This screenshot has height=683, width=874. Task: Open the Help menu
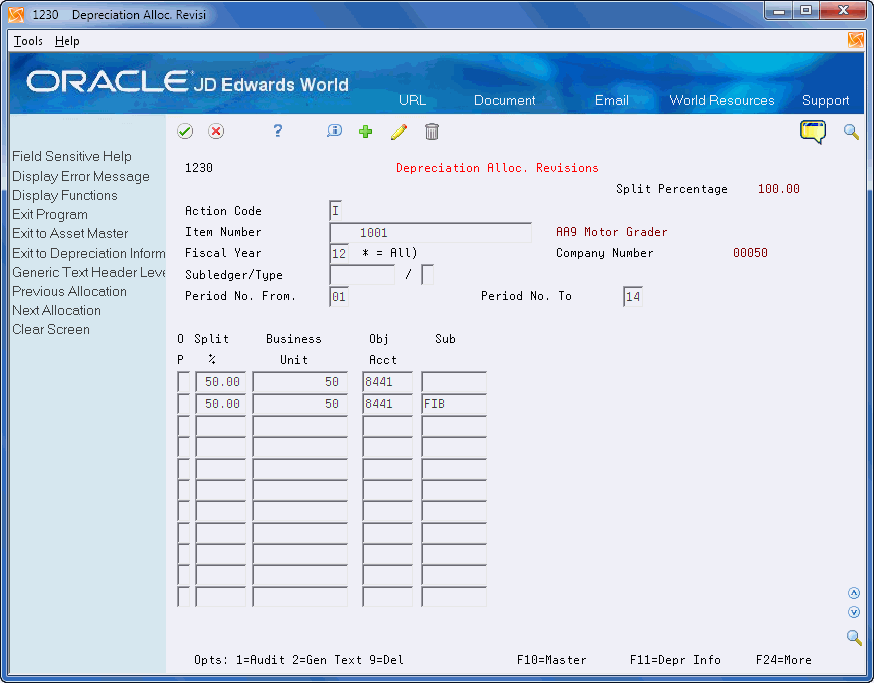(67, 41)
